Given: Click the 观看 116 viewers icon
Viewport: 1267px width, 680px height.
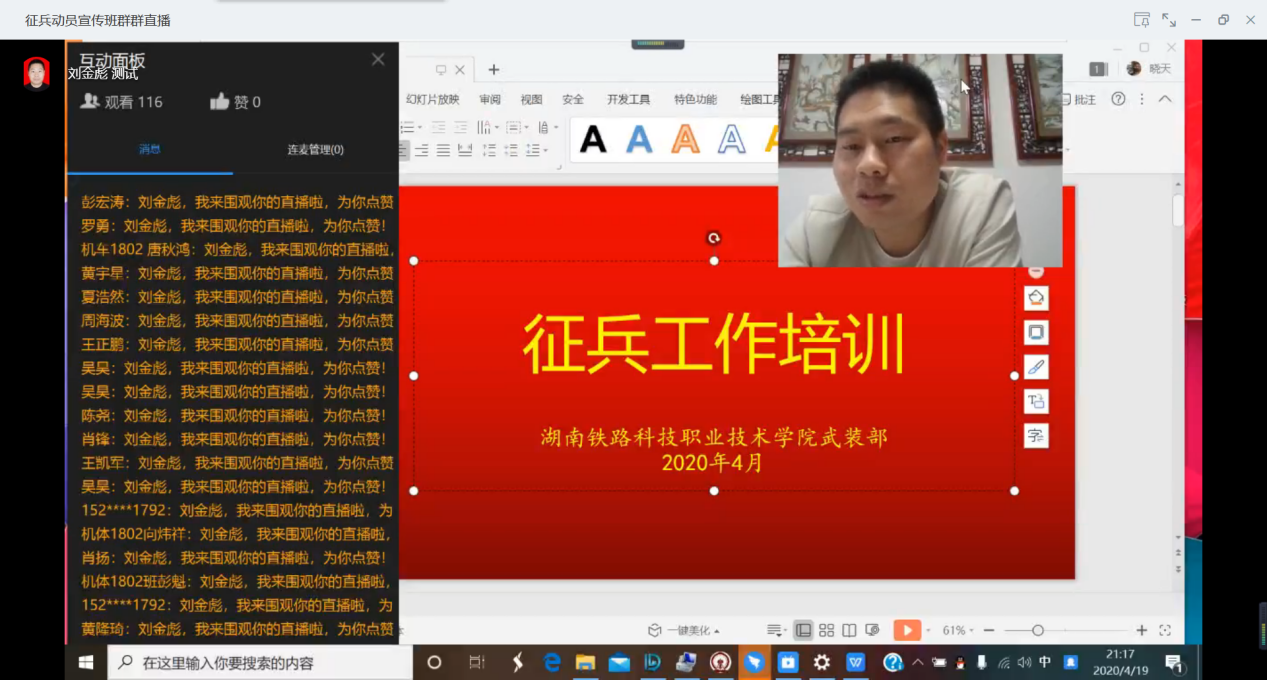Looking at the screenshot, I should (90, 101).
